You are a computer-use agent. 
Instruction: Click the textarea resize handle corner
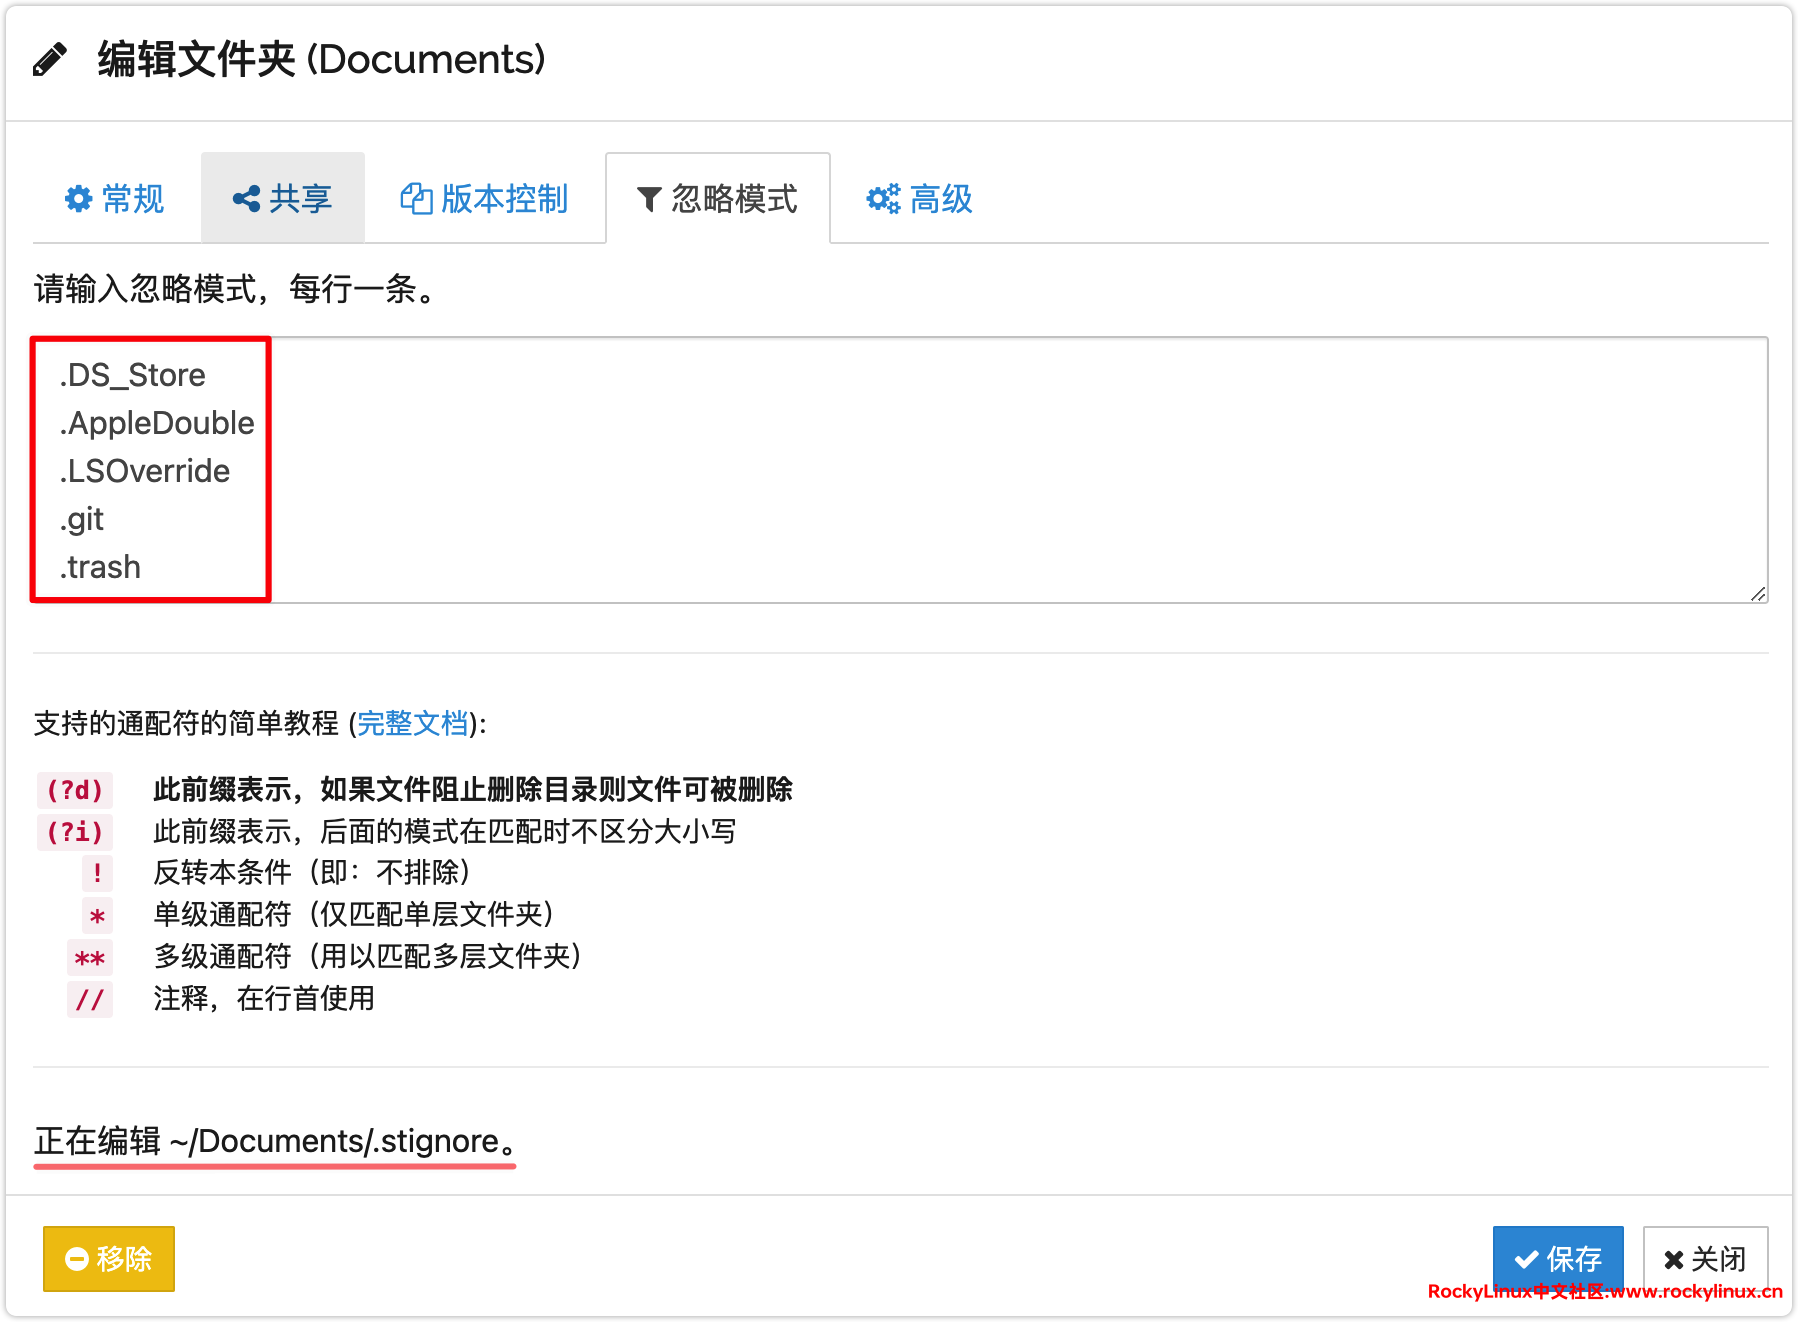1758,594
